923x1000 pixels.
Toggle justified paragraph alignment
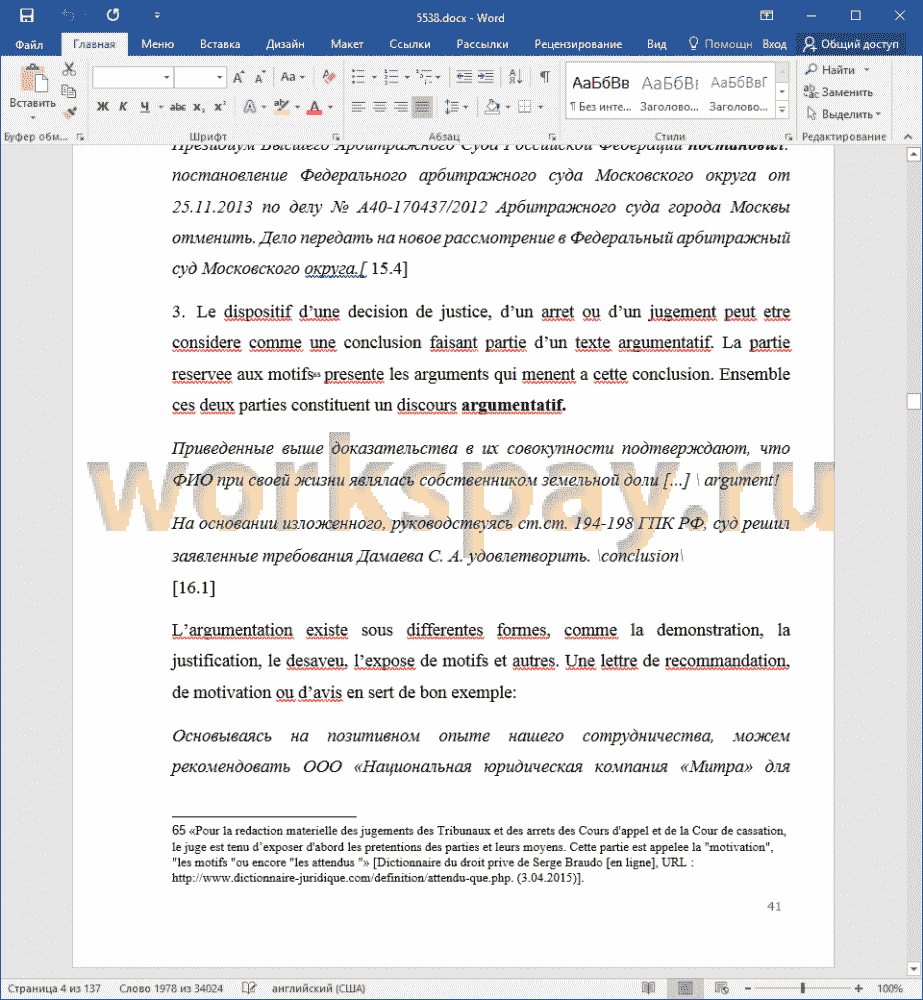click(x=422, y=107)
